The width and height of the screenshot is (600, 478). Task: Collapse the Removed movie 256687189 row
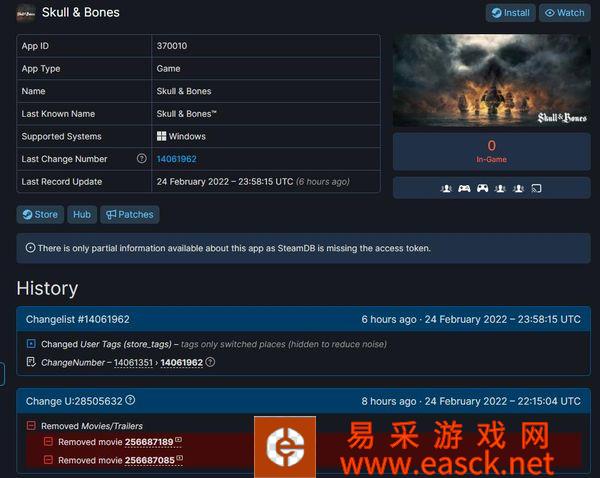(48, 442)
